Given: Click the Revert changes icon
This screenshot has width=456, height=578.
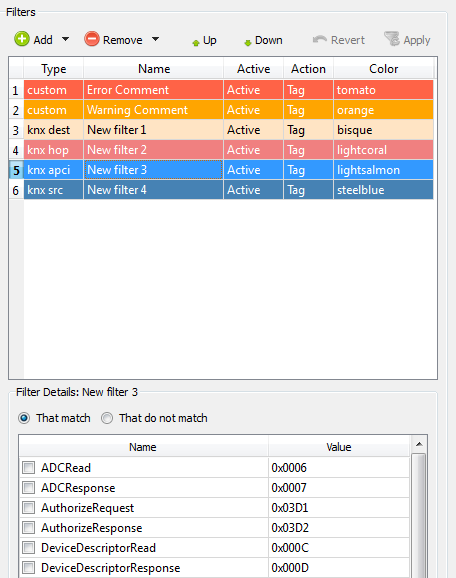Looking at the screenshot, I should (x=319, y=39).
